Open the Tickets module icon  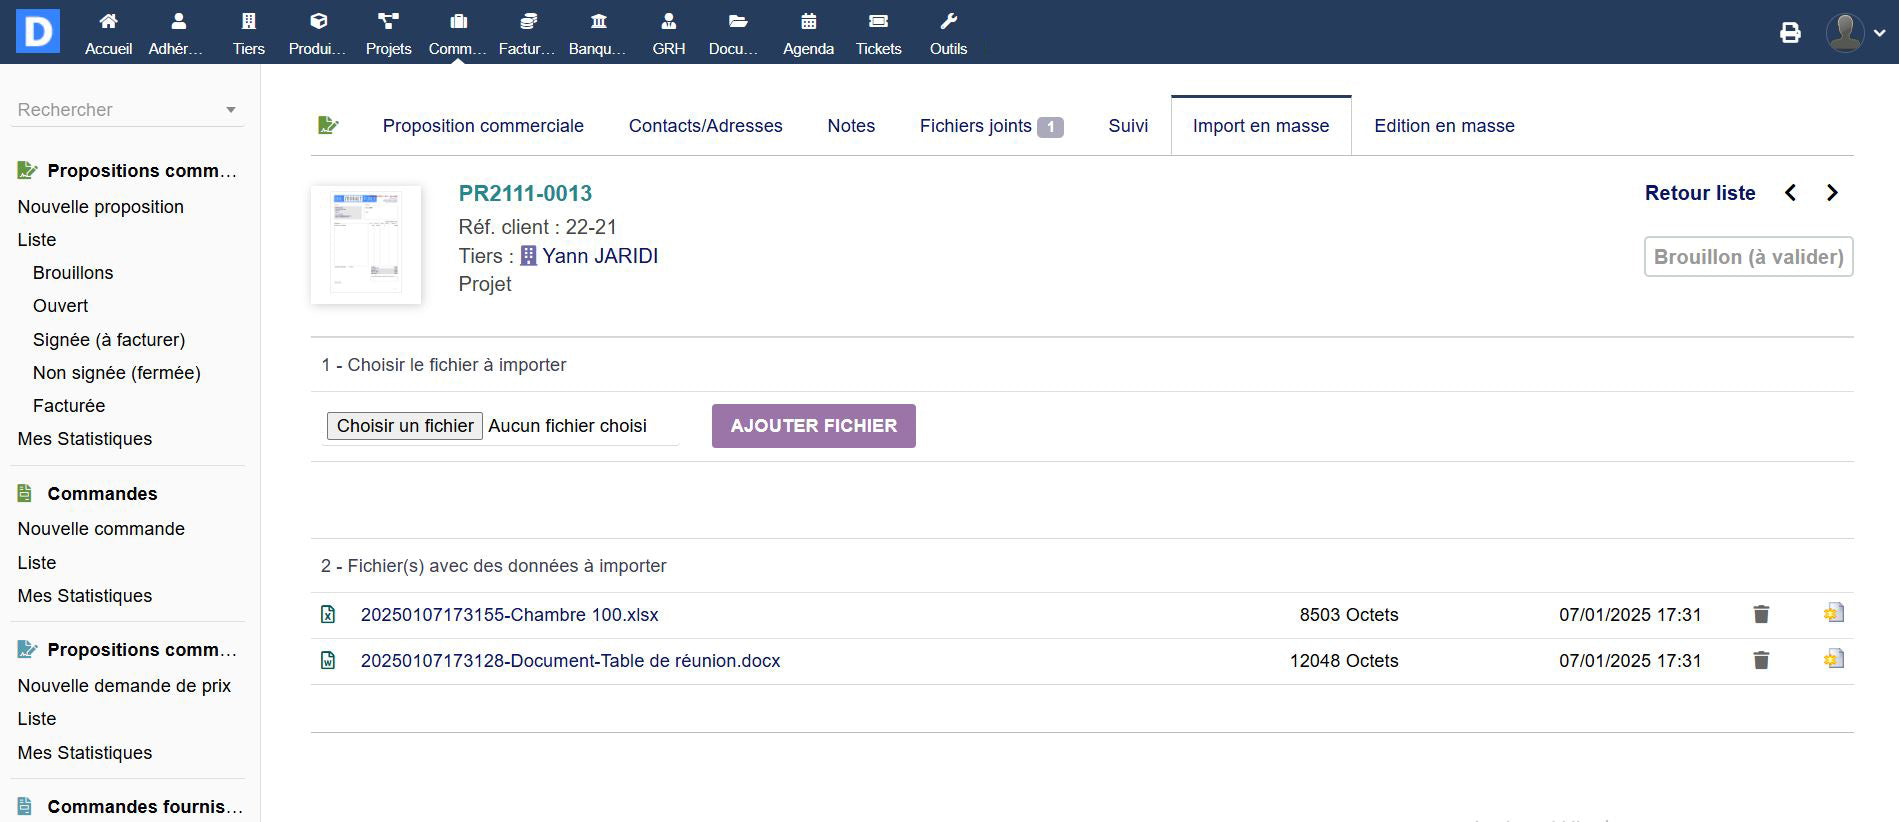click(878, 22)
